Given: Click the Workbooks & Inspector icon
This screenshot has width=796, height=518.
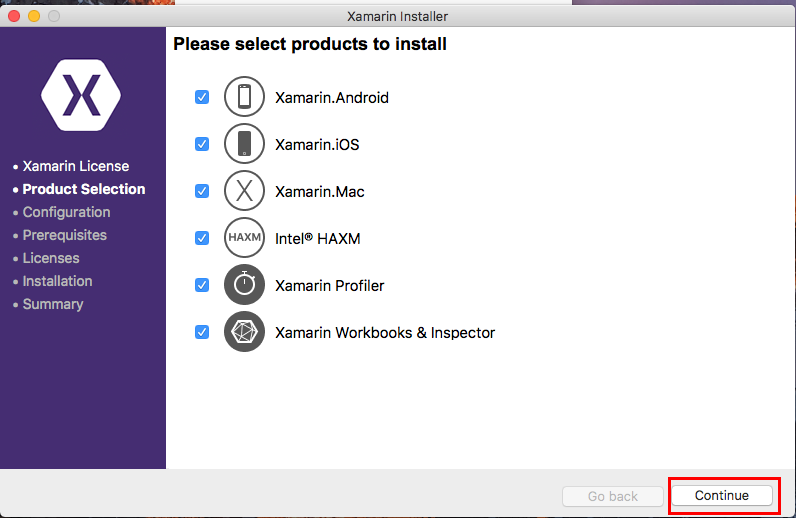Looking at the screenshot, I should coord(244,332).
